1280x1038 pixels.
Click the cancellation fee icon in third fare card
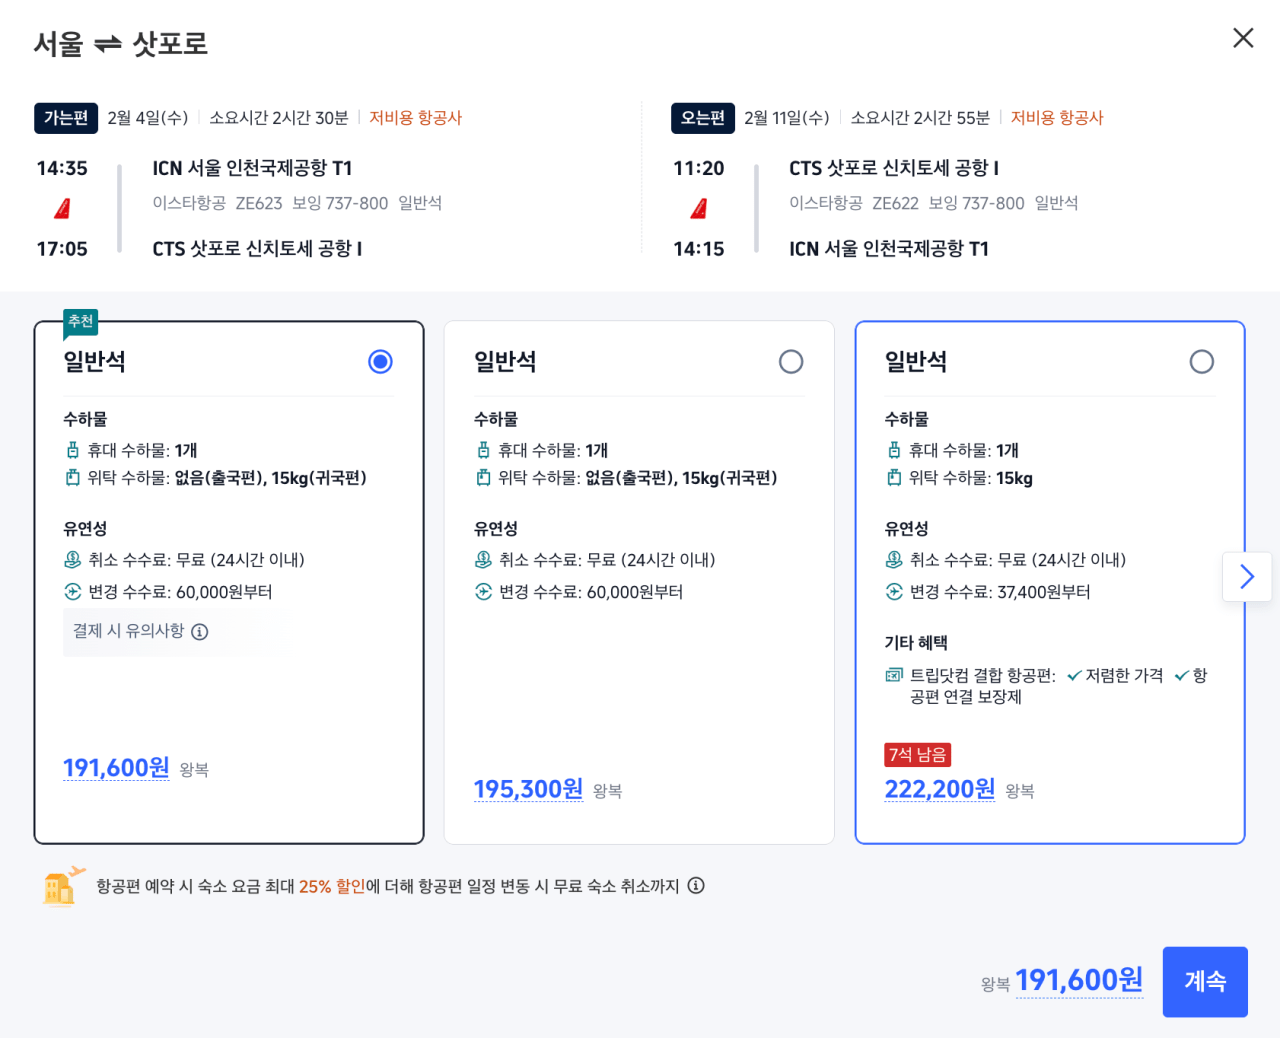tap(893, 559)
